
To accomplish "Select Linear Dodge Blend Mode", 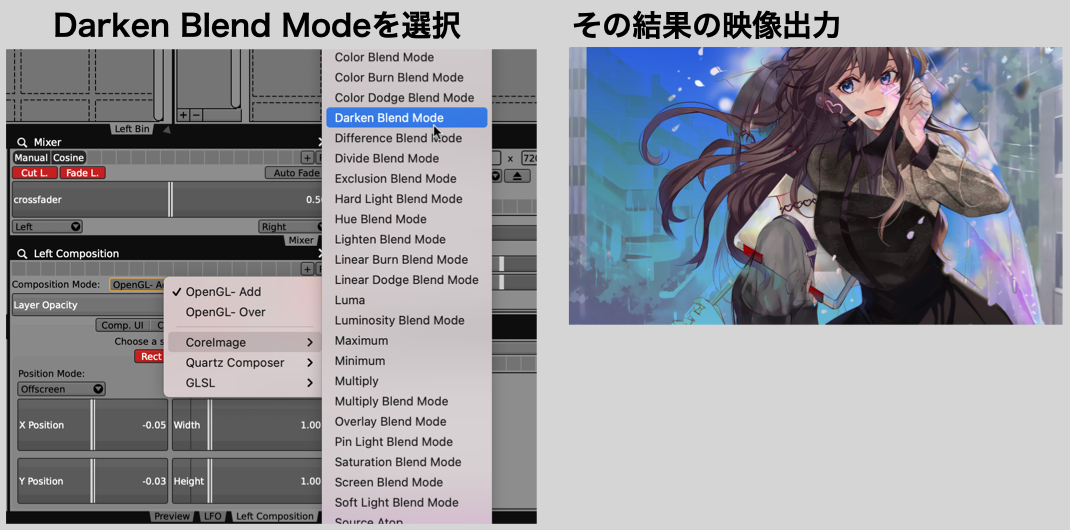I will (x=407, y=280).
